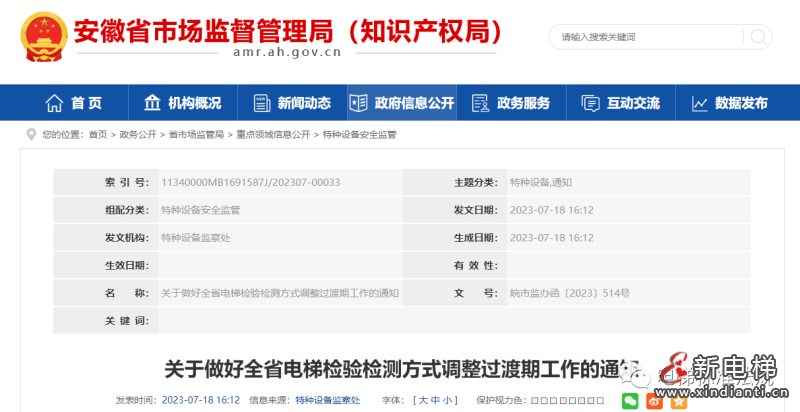Click the 发文日期 value 2023-07-18 16:12
800x412 pixels.
click(552, 210)
